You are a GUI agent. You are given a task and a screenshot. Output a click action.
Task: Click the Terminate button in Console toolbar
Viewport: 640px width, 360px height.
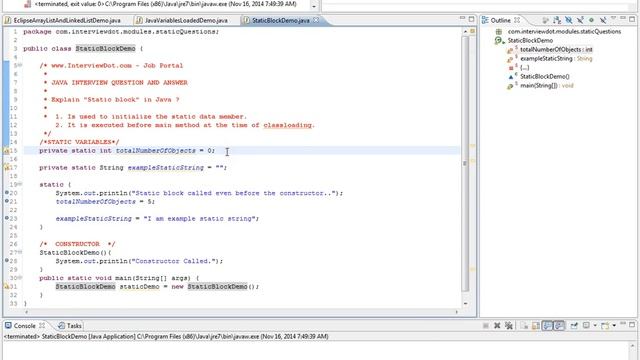click(x=486, y=325)
